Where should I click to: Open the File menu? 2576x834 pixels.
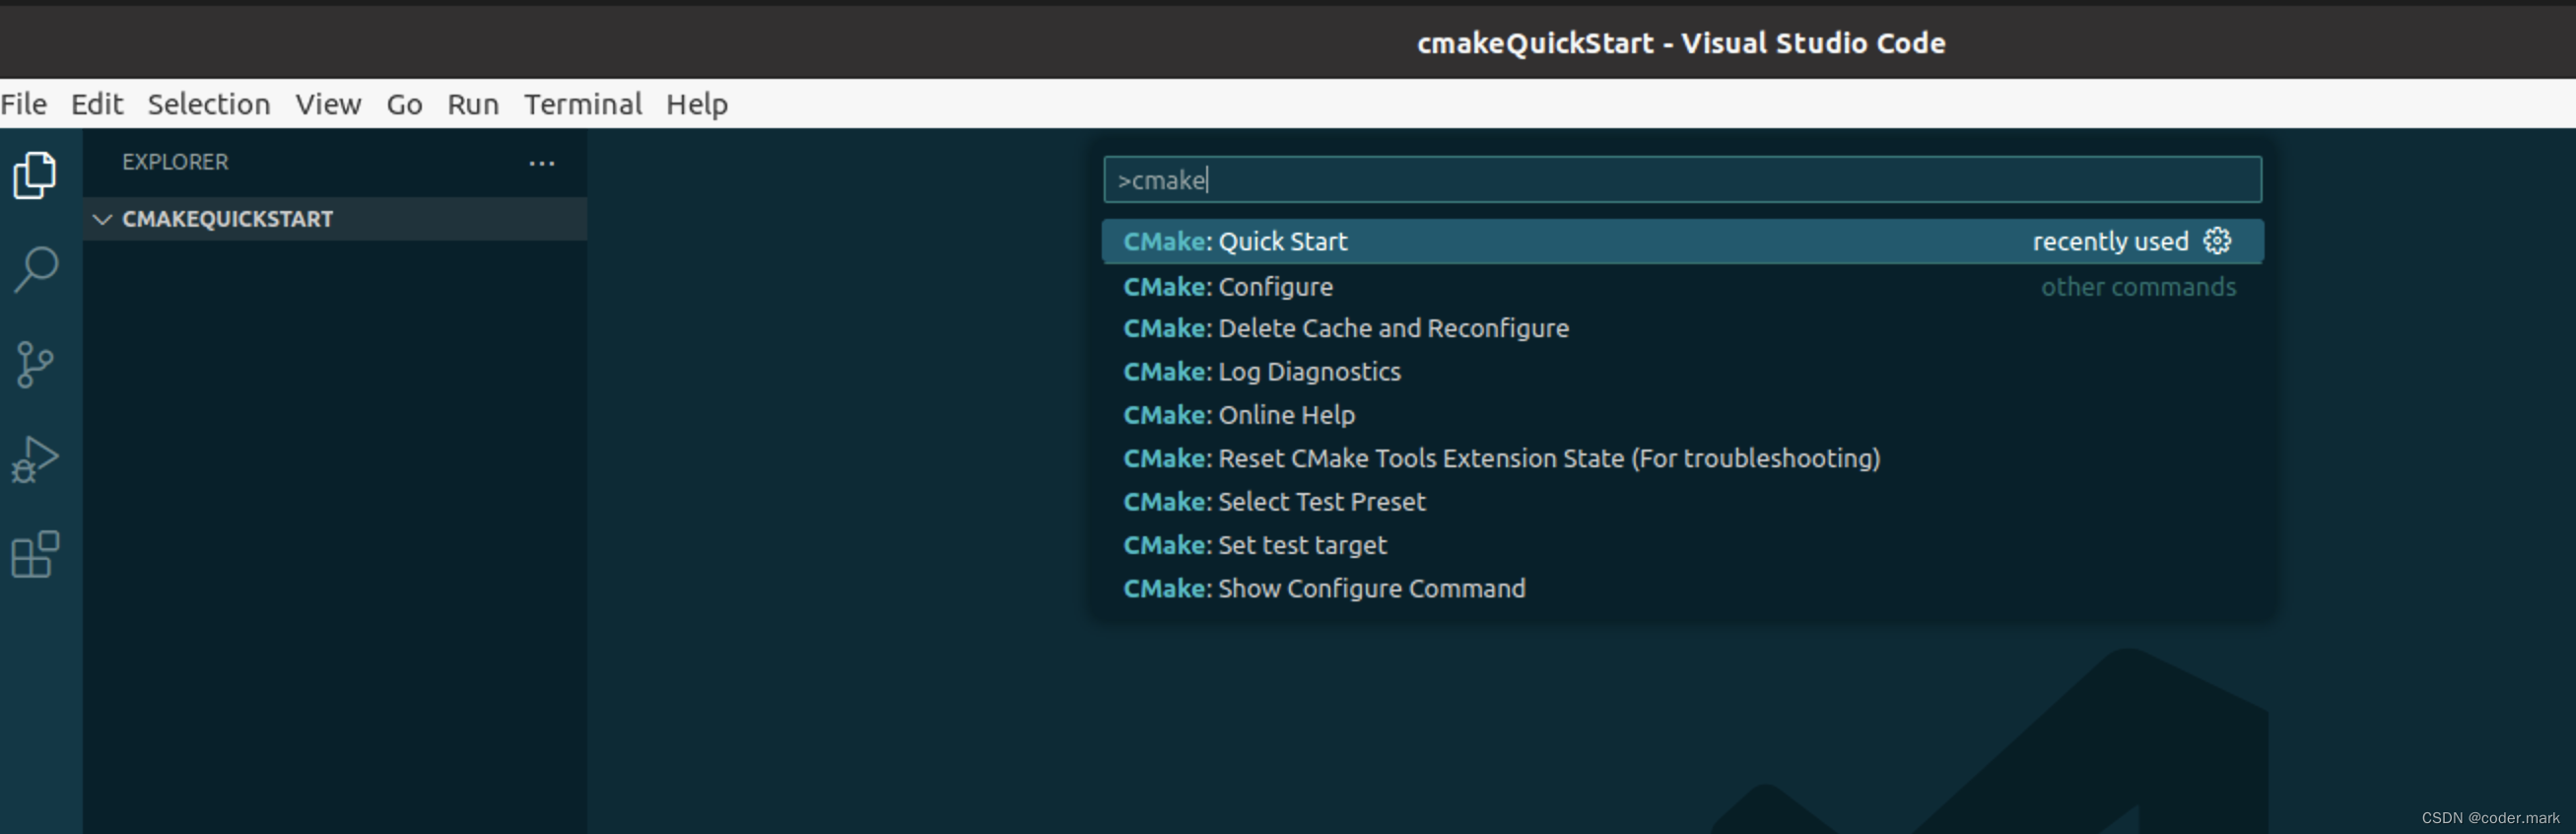24,104
